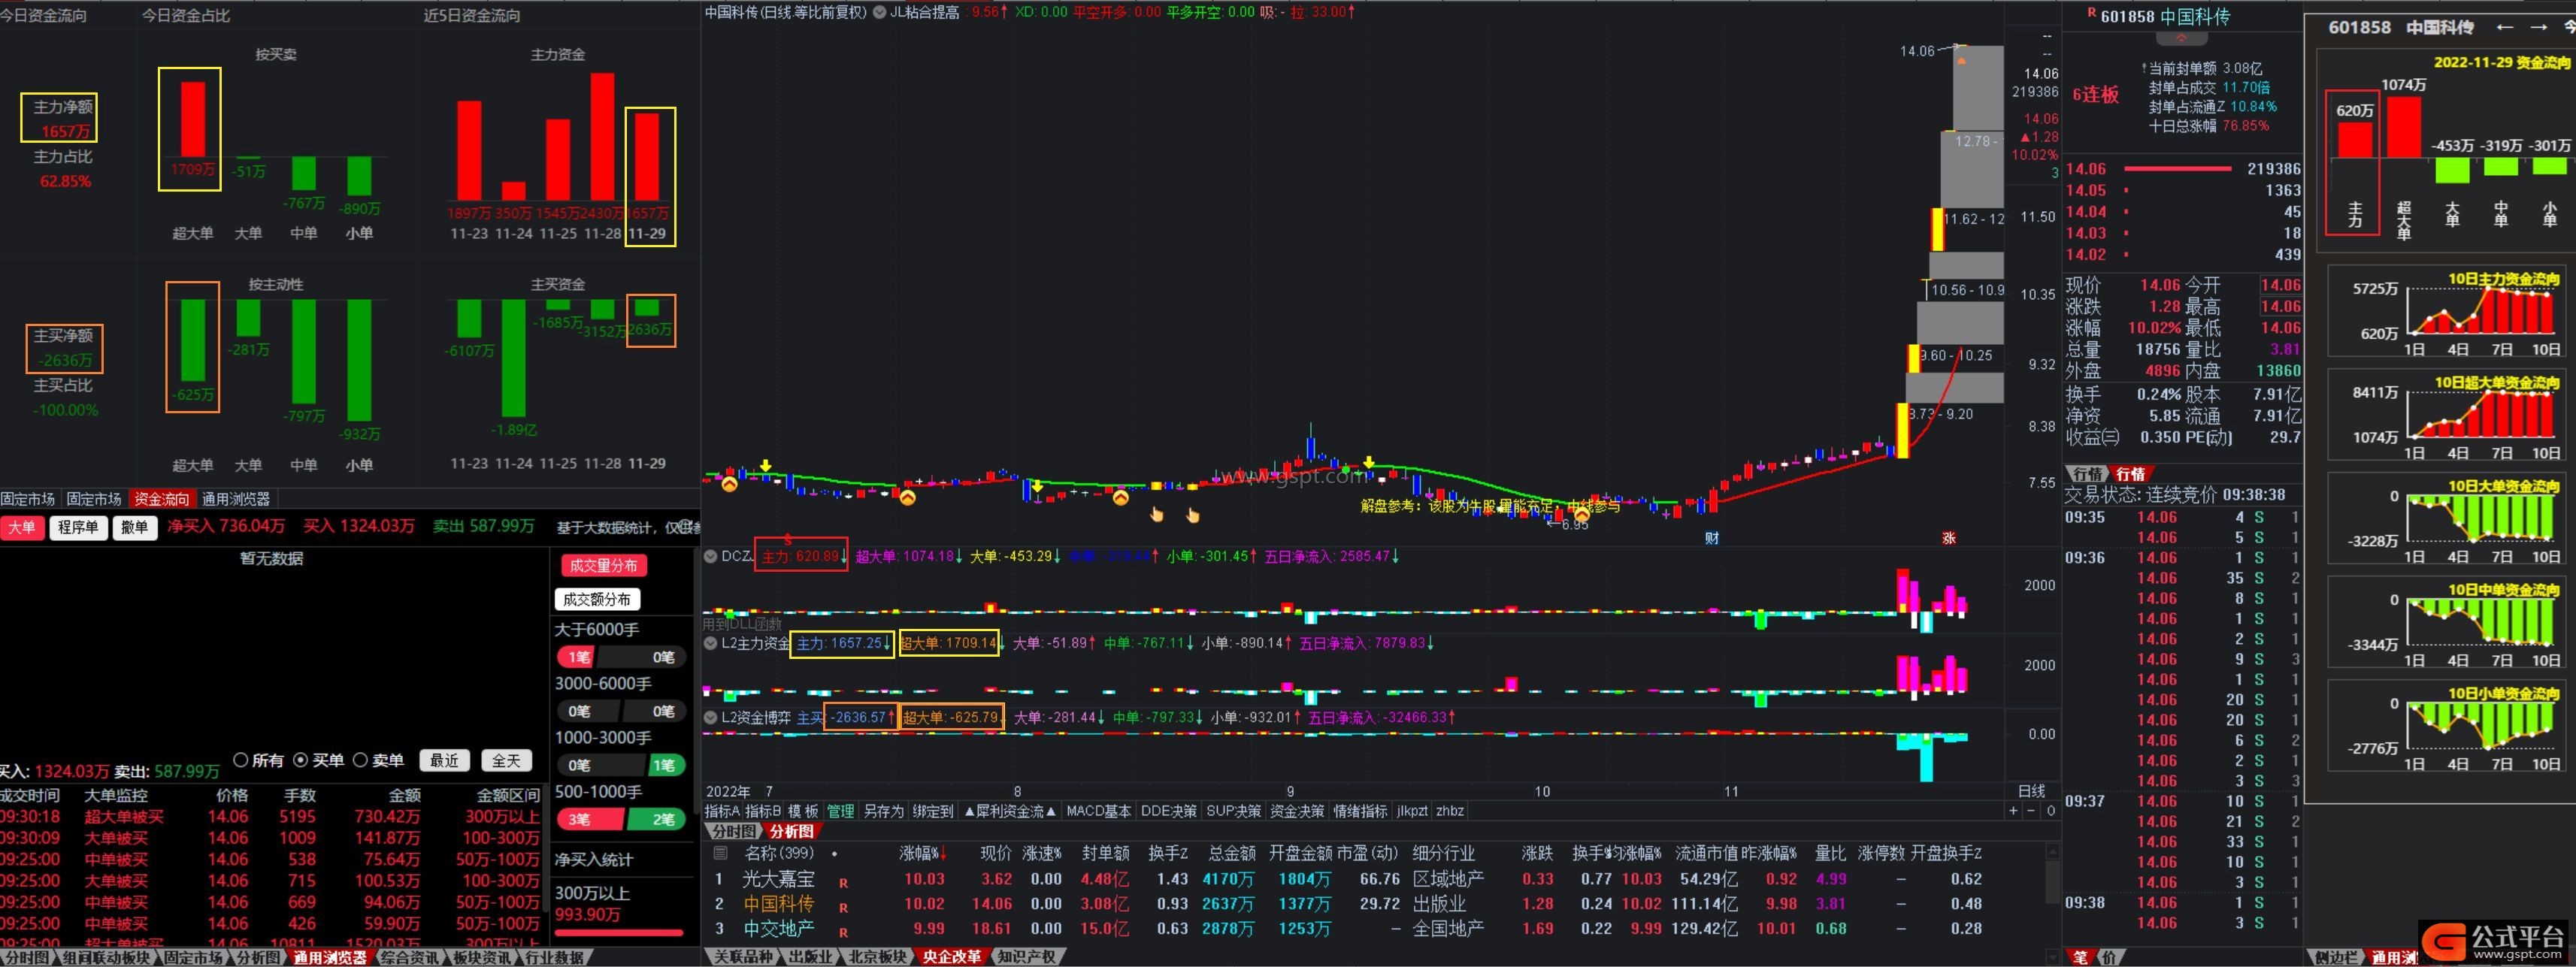Collapse the L2主力资金 indicator circle icon
This screenshot has height=967, width=2576.
pos(710,643)
